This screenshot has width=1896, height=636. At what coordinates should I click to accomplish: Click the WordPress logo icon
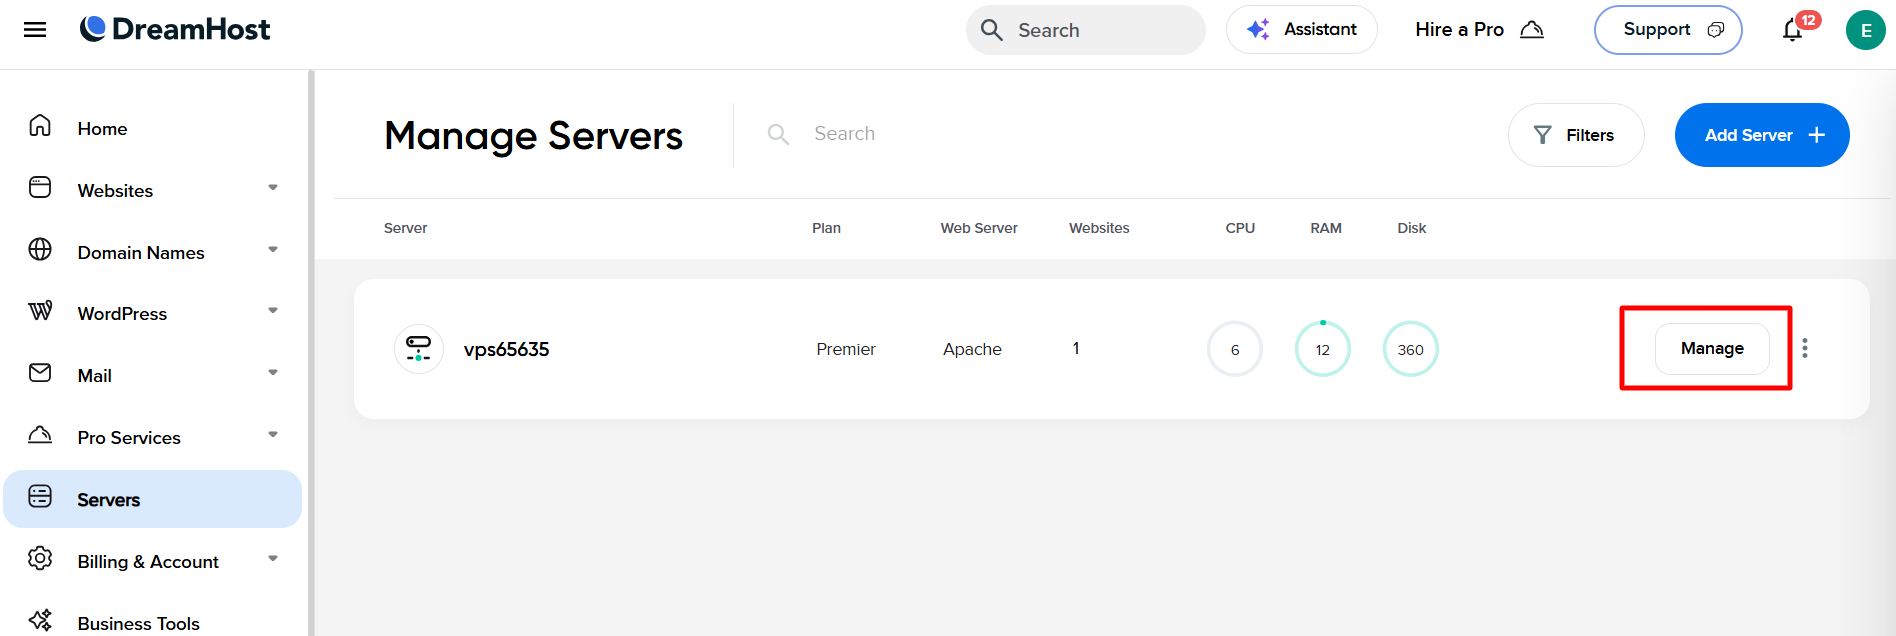coord(40,311)
